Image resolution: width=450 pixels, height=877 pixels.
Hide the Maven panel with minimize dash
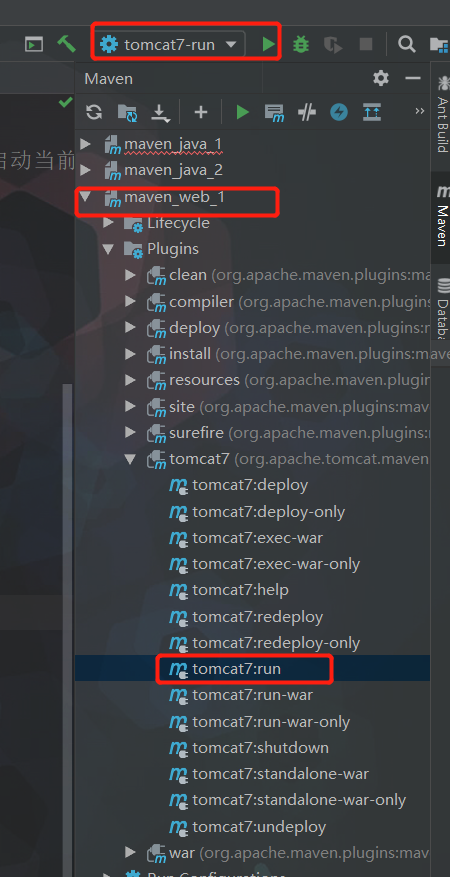413,78
